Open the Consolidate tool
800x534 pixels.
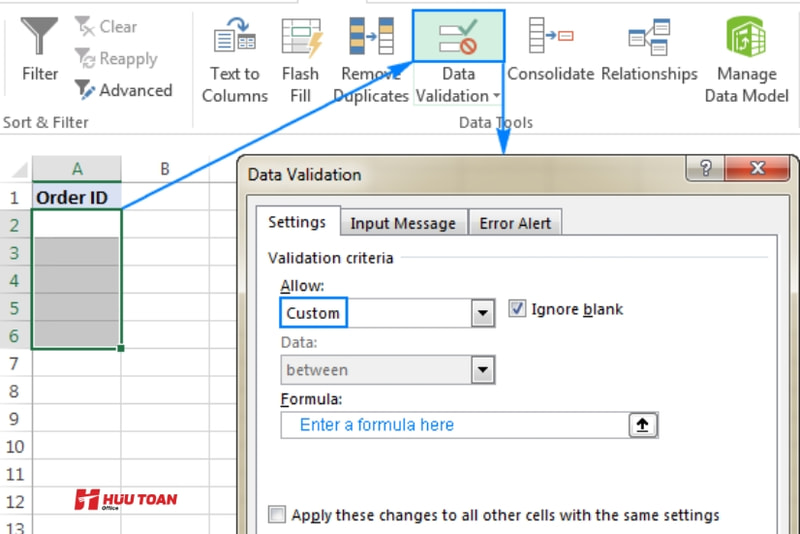tap(551, 49)
